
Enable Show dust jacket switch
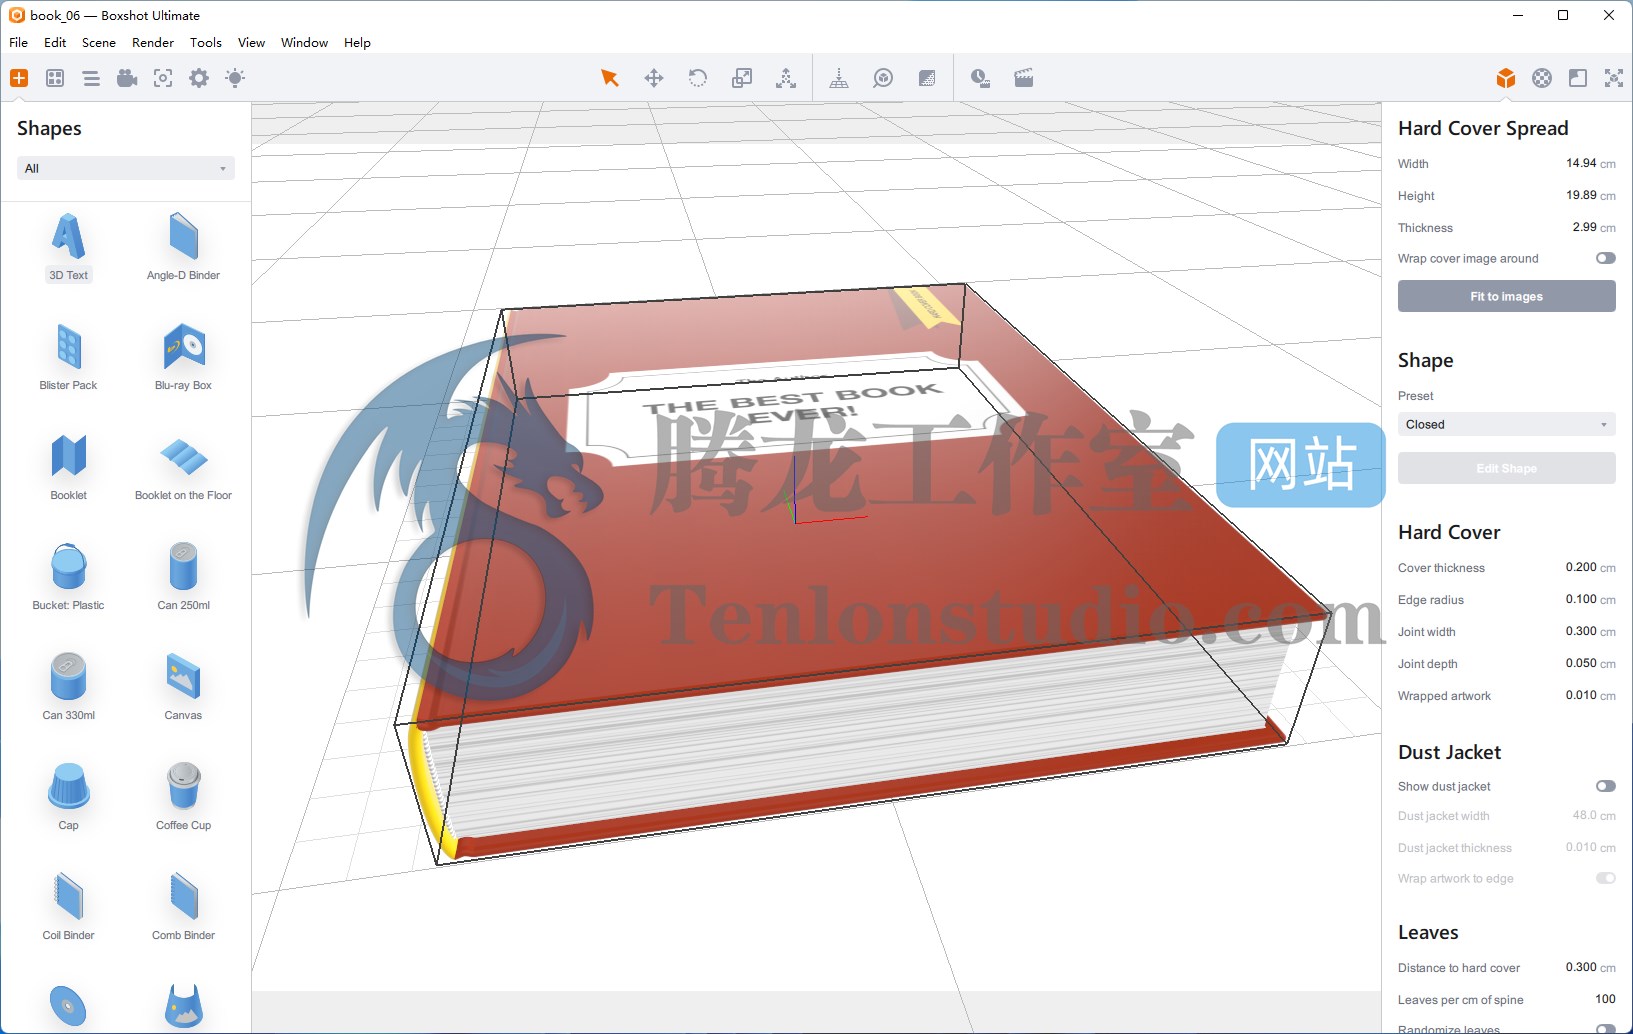pyautogui.click(x=1605, y=786)
